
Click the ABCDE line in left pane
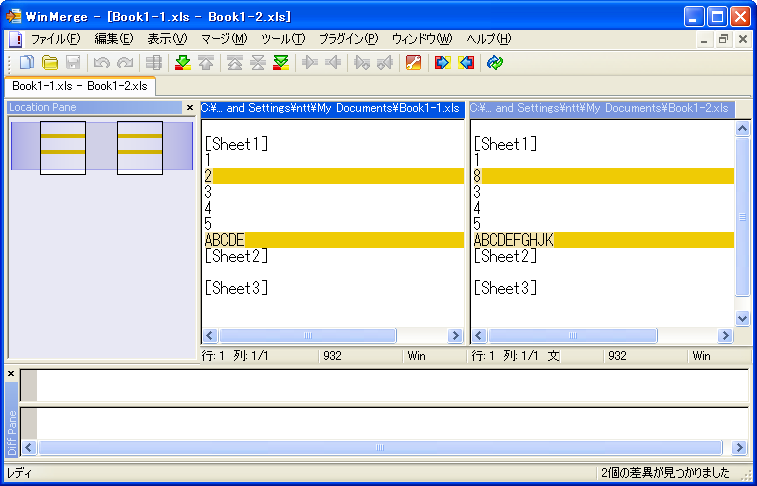click(333, 240)
